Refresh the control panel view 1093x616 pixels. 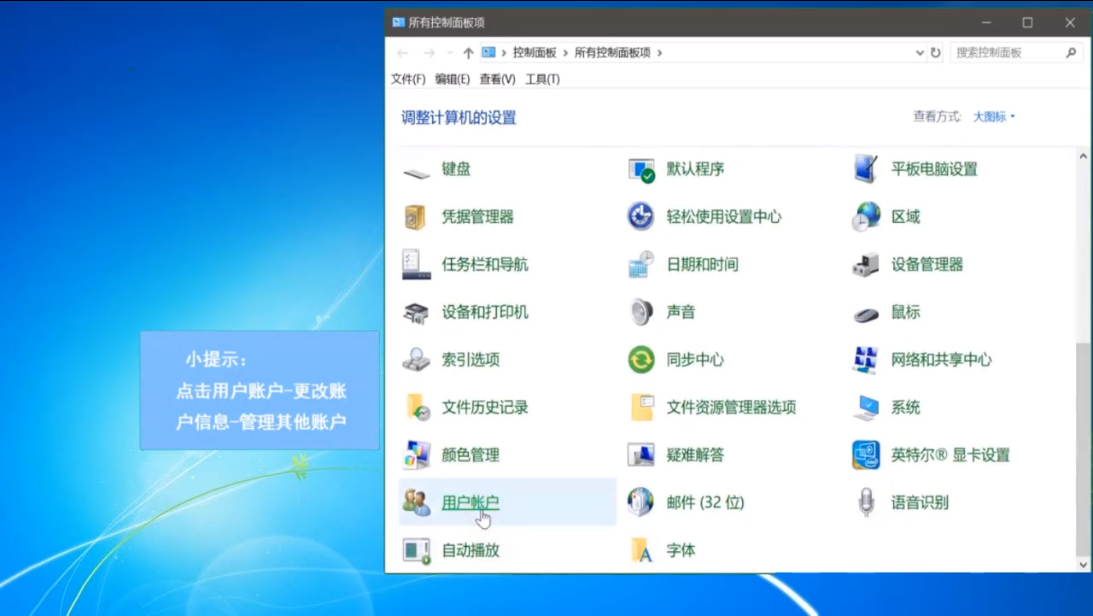click(x=935, y=52)
